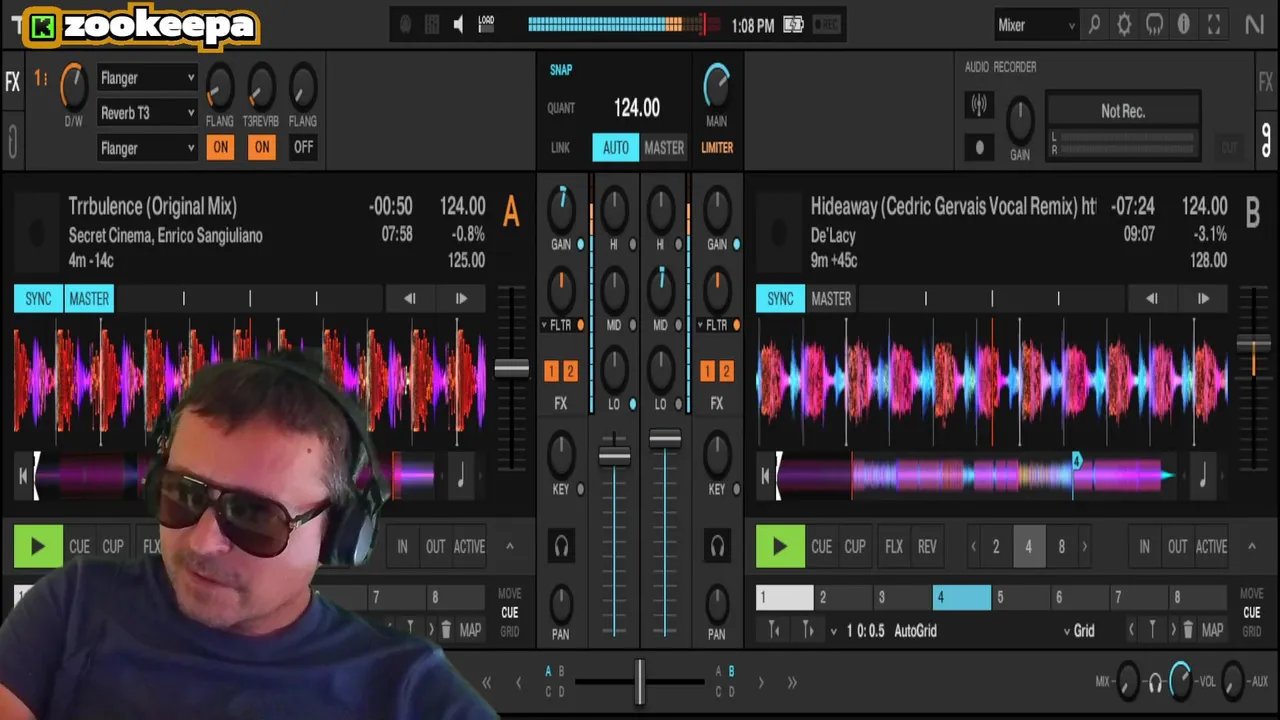Click tempo bend down arrow on deck A
Screen dimensions: 1280x720
click(x=410, y=298)
